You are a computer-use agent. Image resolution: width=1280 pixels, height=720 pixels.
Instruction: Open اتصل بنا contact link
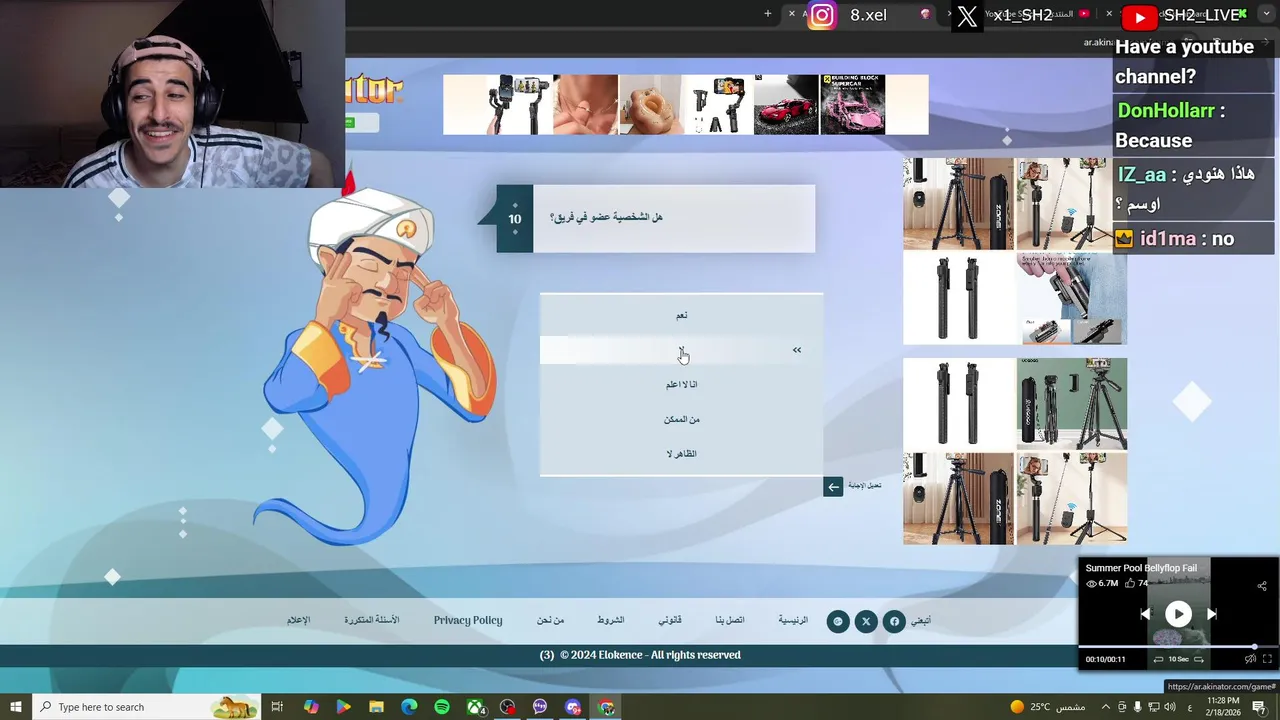730,620
